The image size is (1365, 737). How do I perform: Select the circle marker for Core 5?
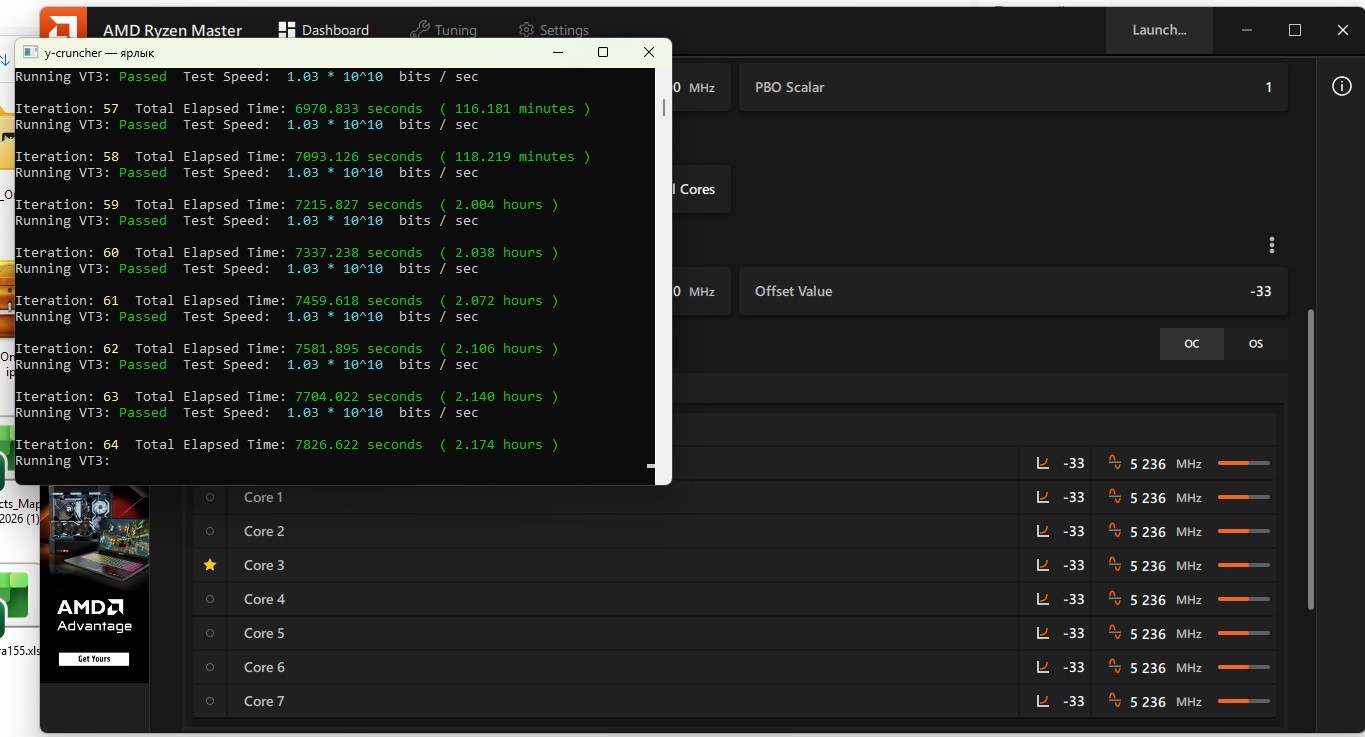pos(210,633)
